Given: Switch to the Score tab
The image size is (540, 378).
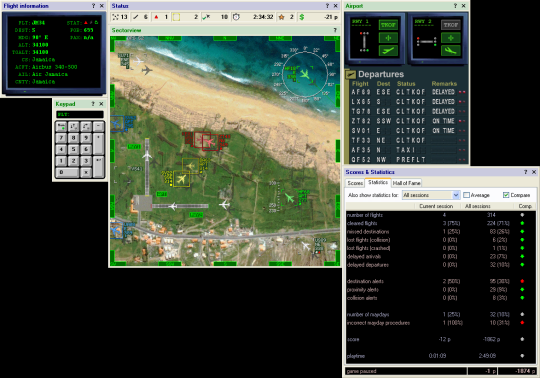Looking at the screenshot, I should tap(355, 183).
